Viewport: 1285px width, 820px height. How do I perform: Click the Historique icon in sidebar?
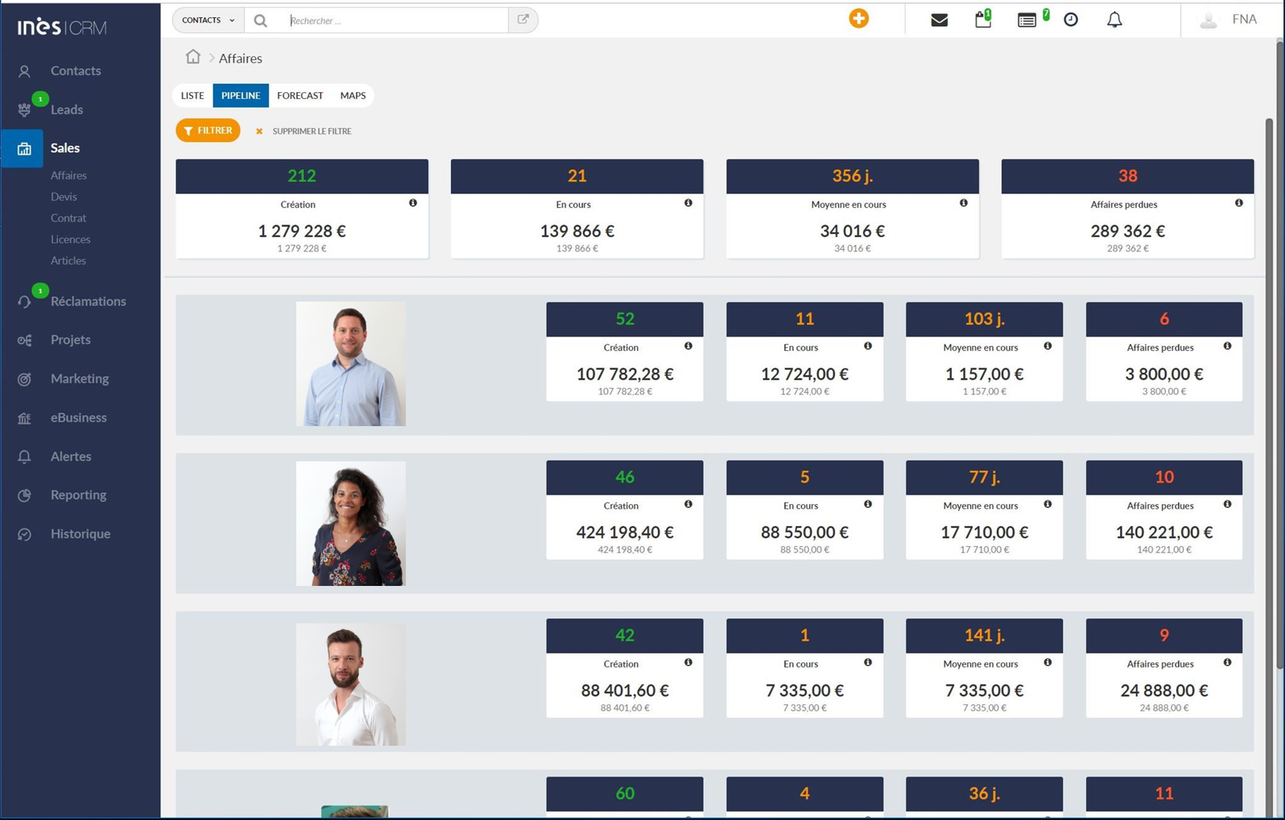coord(25,534)
